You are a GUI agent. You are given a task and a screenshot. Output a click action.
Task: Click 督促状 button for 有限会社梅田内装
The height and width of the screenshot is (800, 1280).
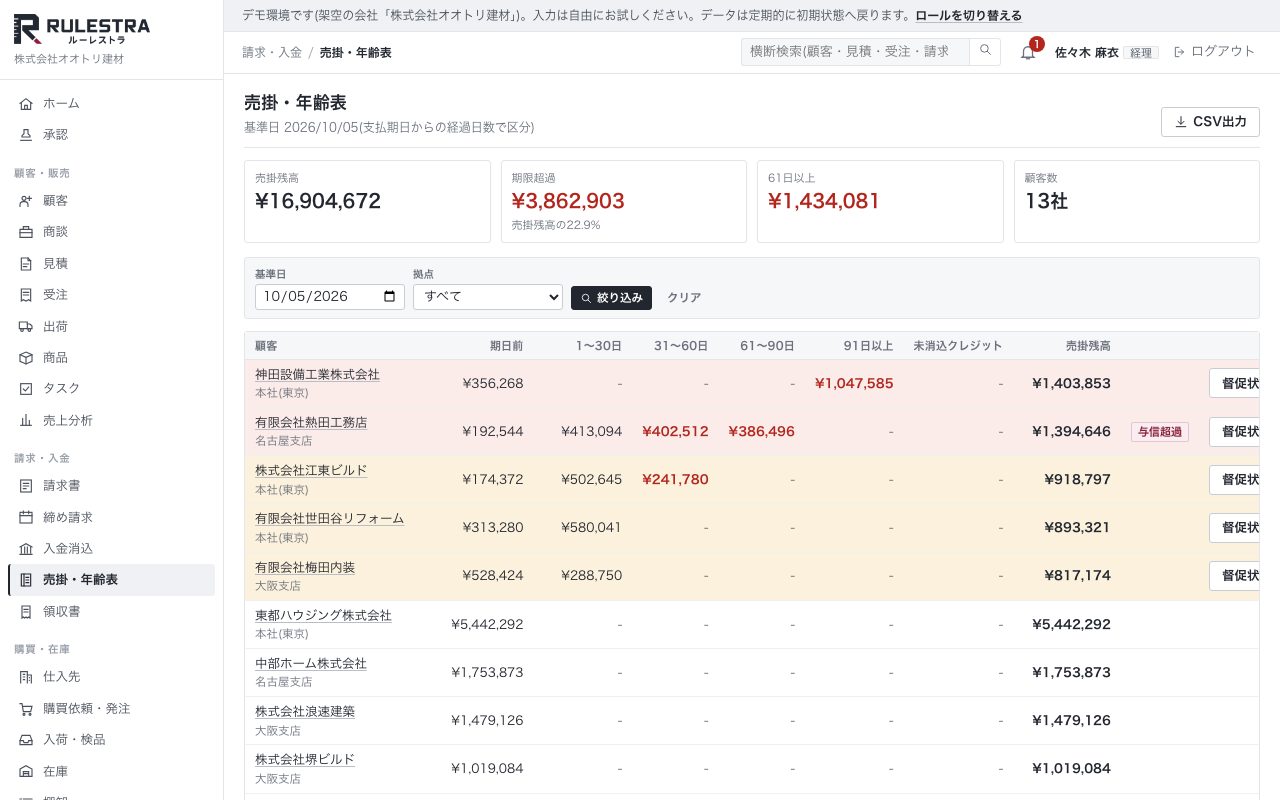tap(1234, 576)
